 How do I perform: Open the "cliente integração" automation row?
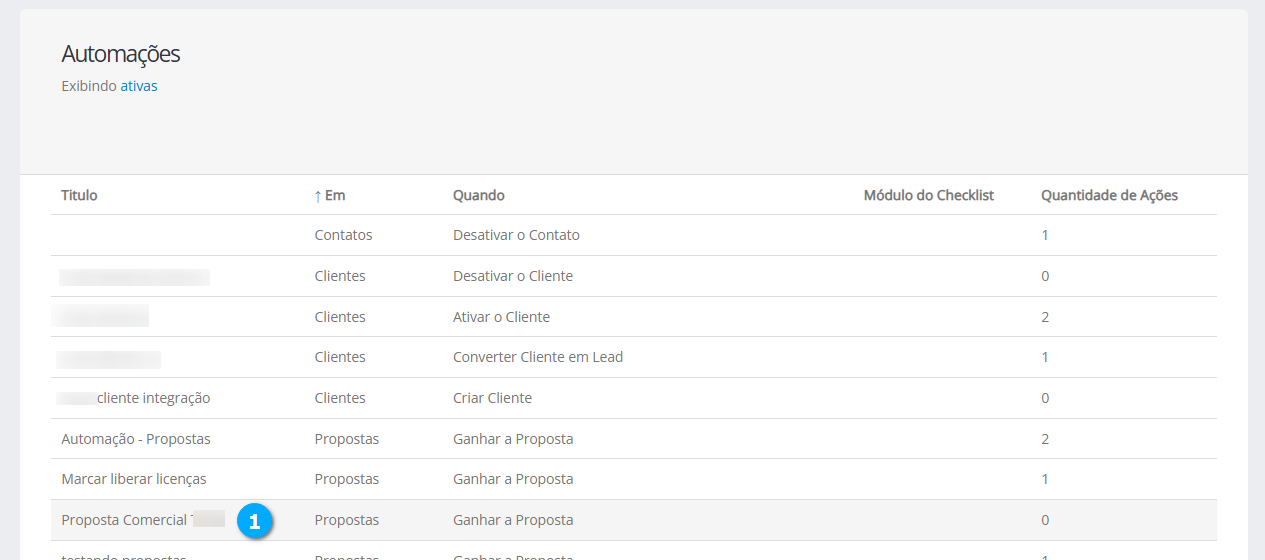pos(153,398)
